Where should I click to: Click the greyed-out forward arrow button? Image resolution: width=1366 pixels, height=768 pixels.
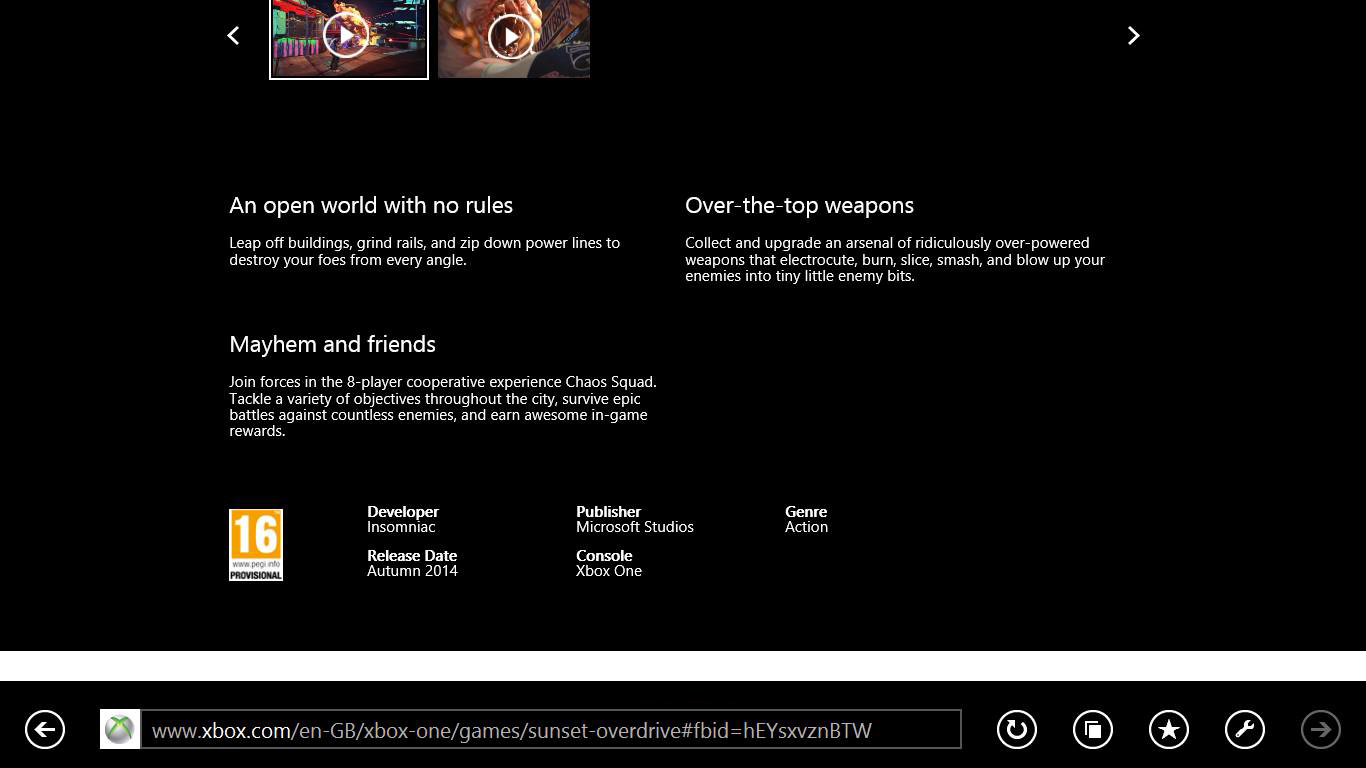(x=1320, y=730)
